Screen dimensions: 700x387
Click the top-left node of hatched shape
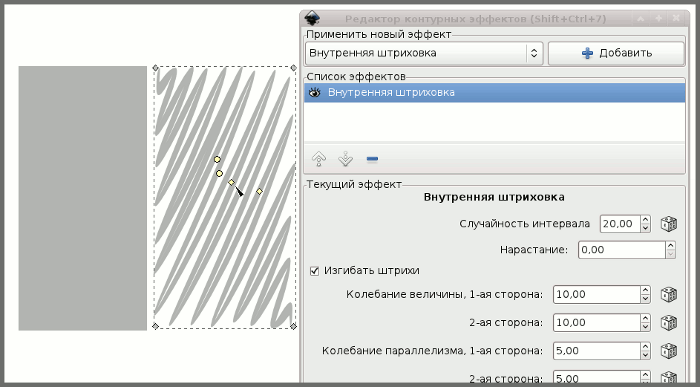pos(155,68)
